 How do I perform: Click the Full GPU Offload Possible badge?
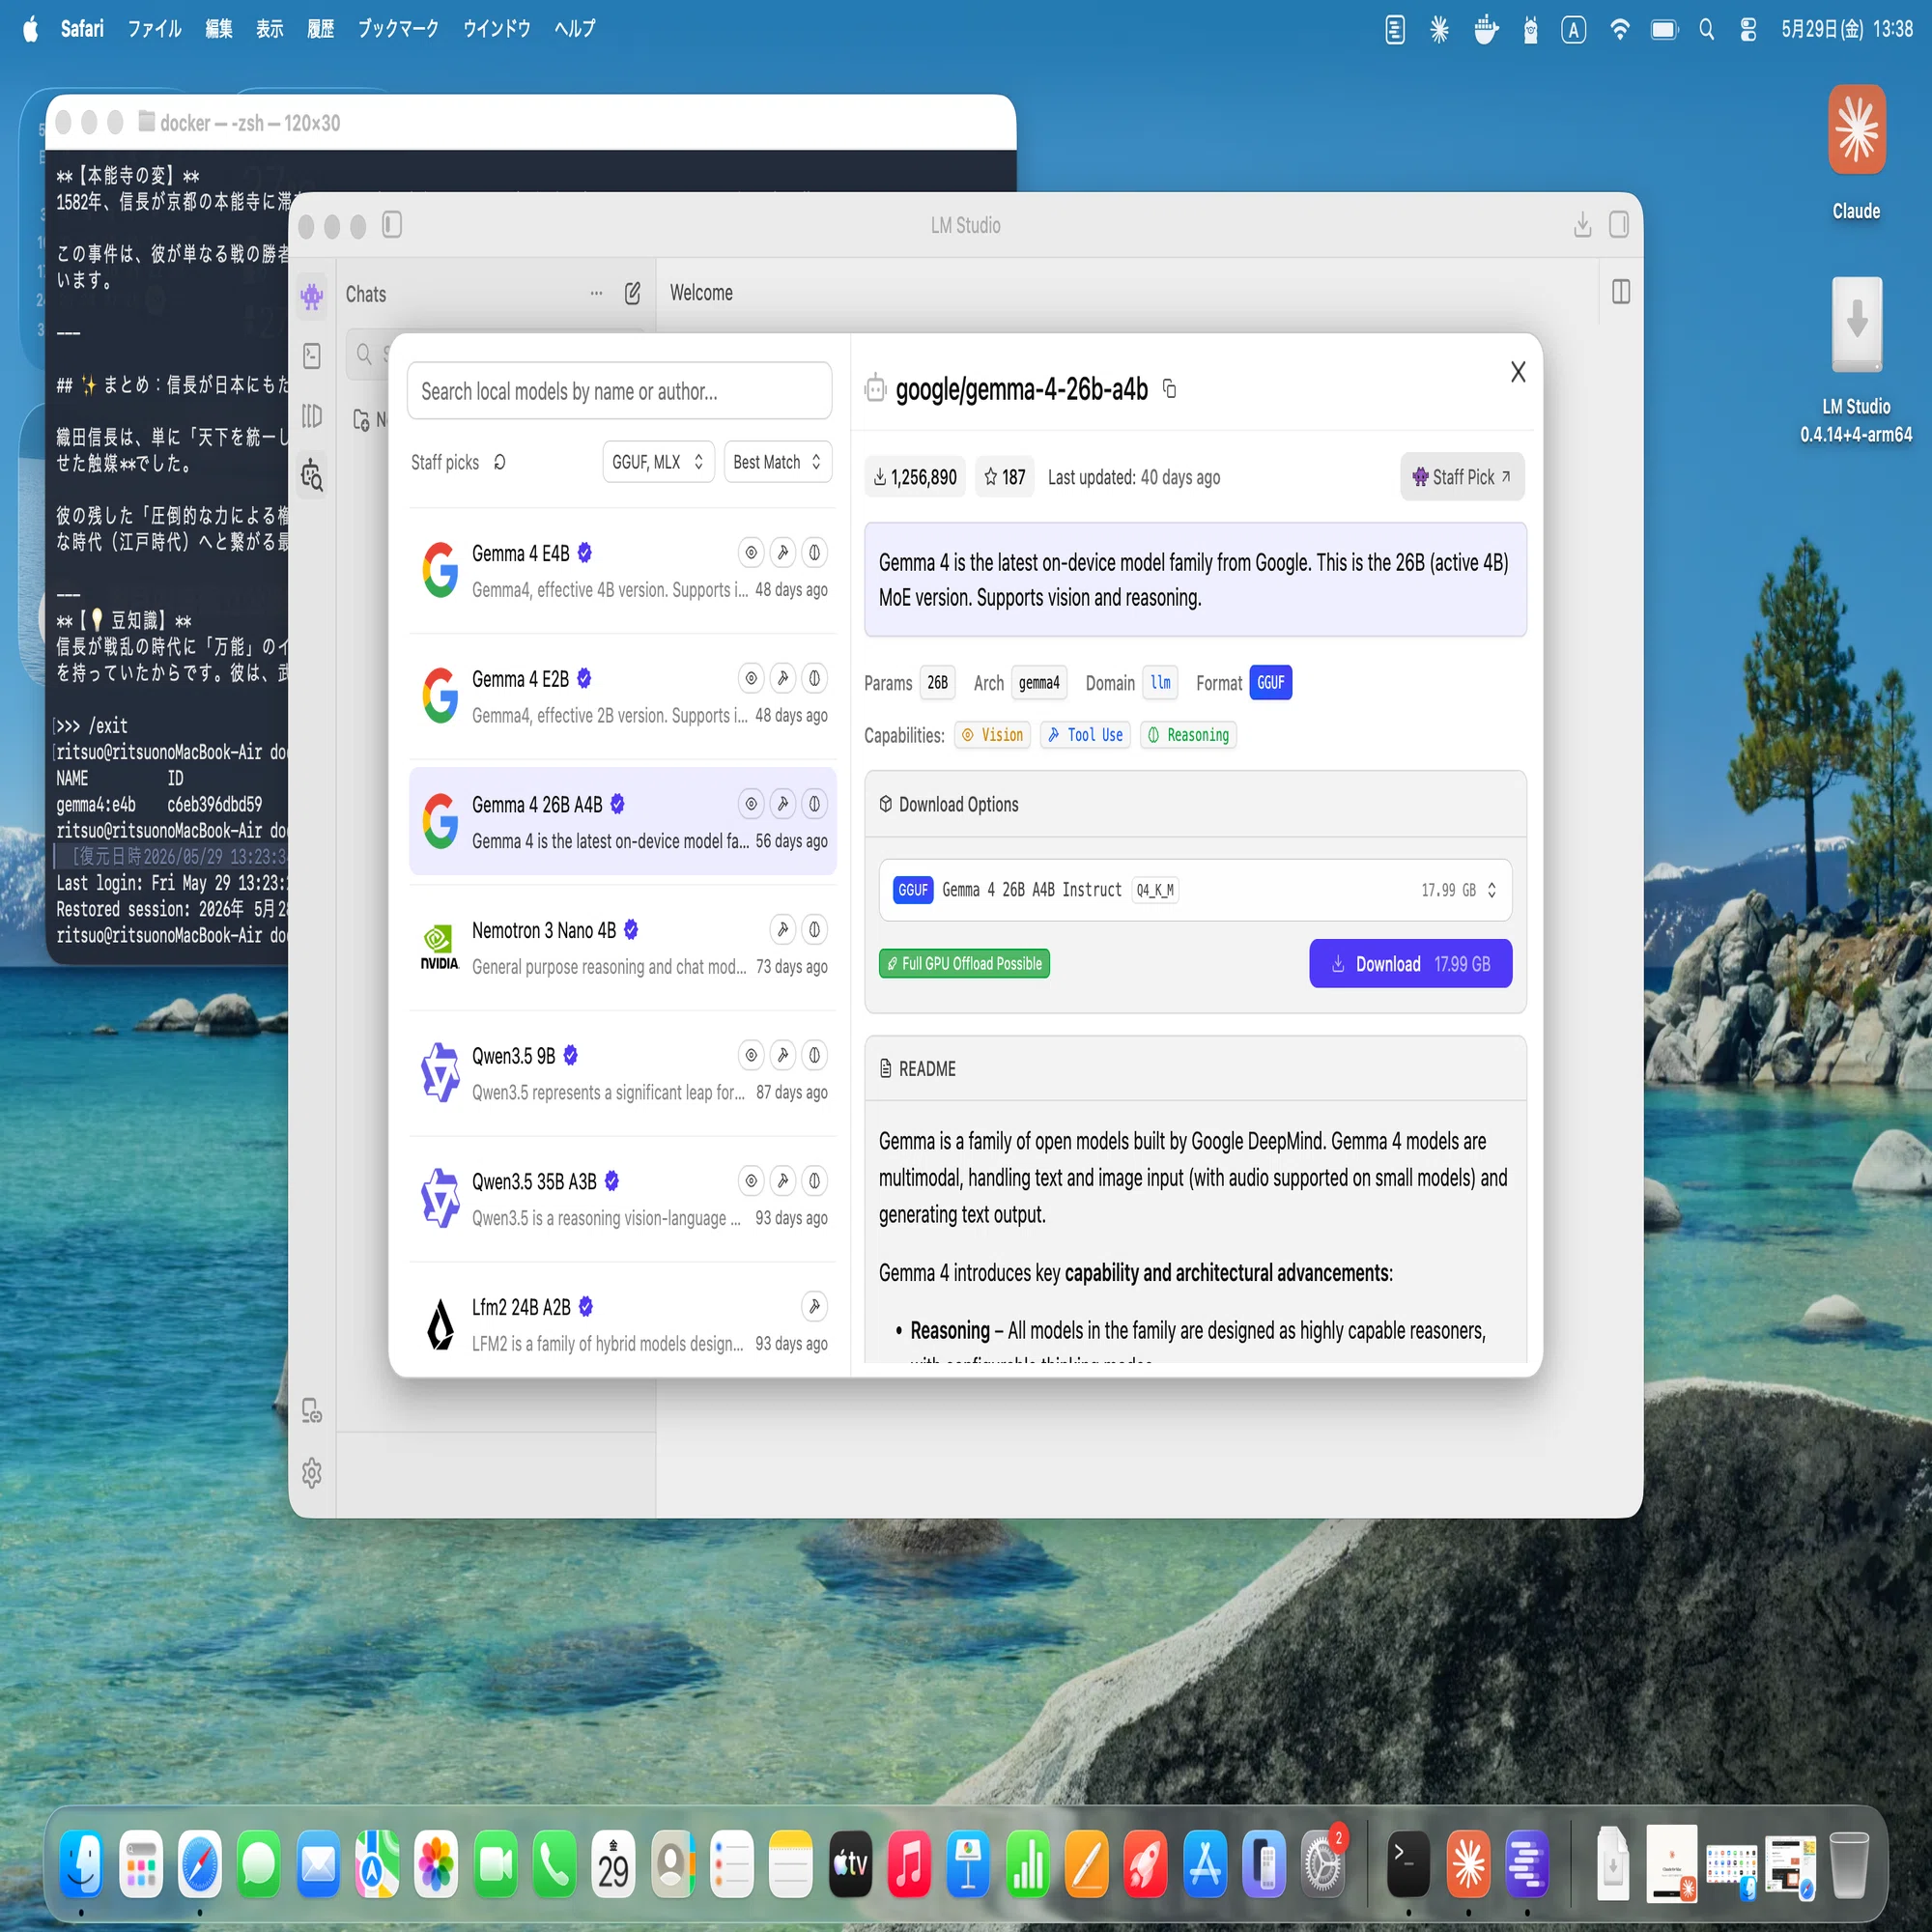click(x=964, y=964)
